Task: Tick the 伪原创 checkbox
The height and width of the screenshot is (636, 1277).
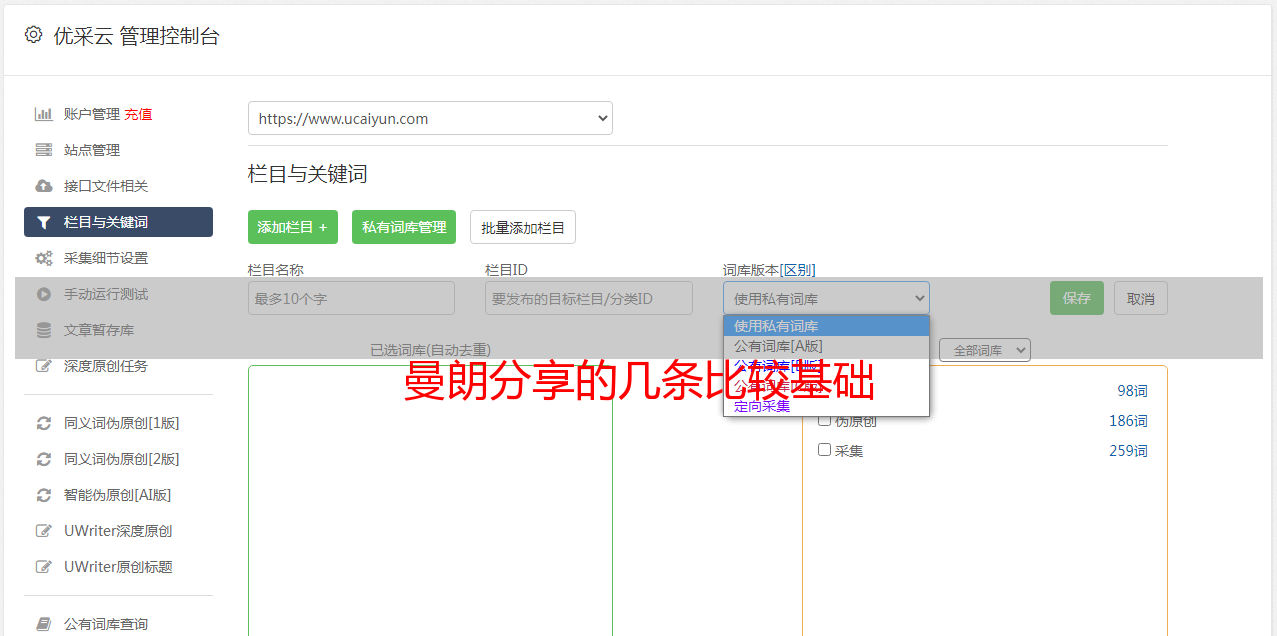Action: click(x=825, y=420)
